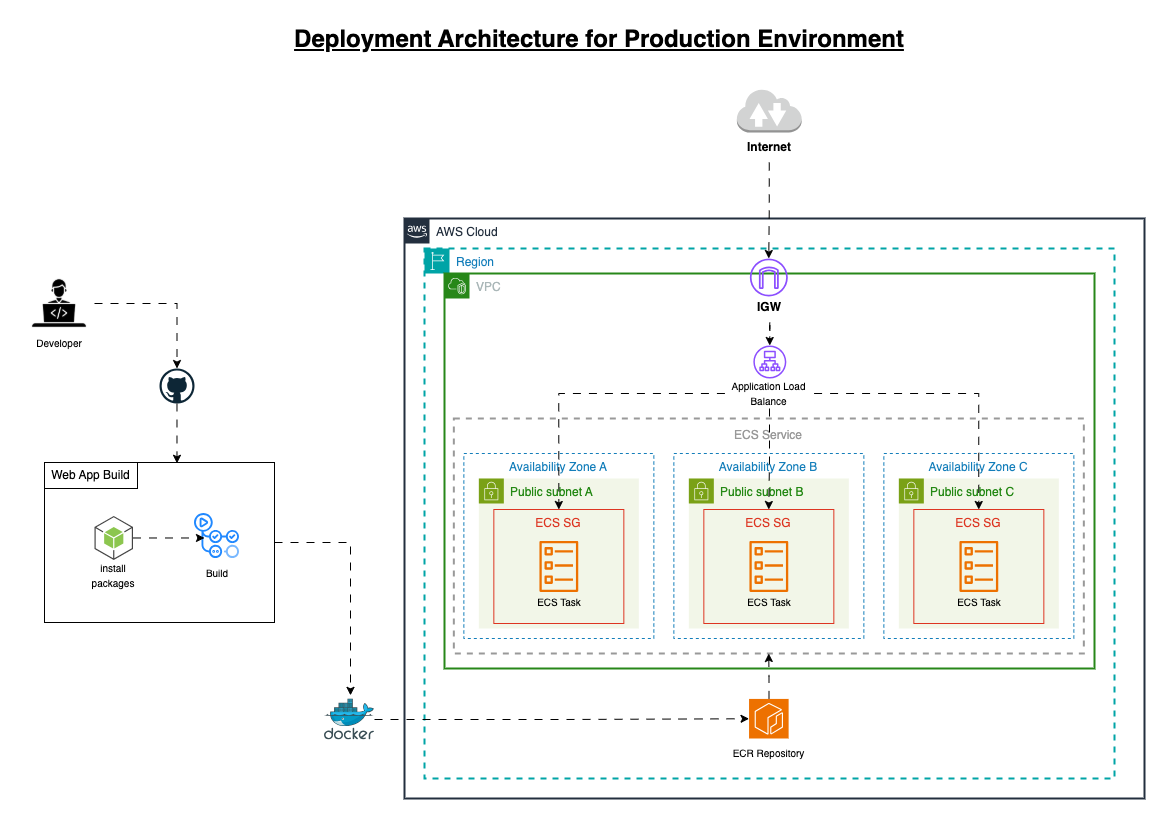Viewport: 1169px width, 831px height.
Task: Click the Internet cloud icon
Action: point(768,112)
